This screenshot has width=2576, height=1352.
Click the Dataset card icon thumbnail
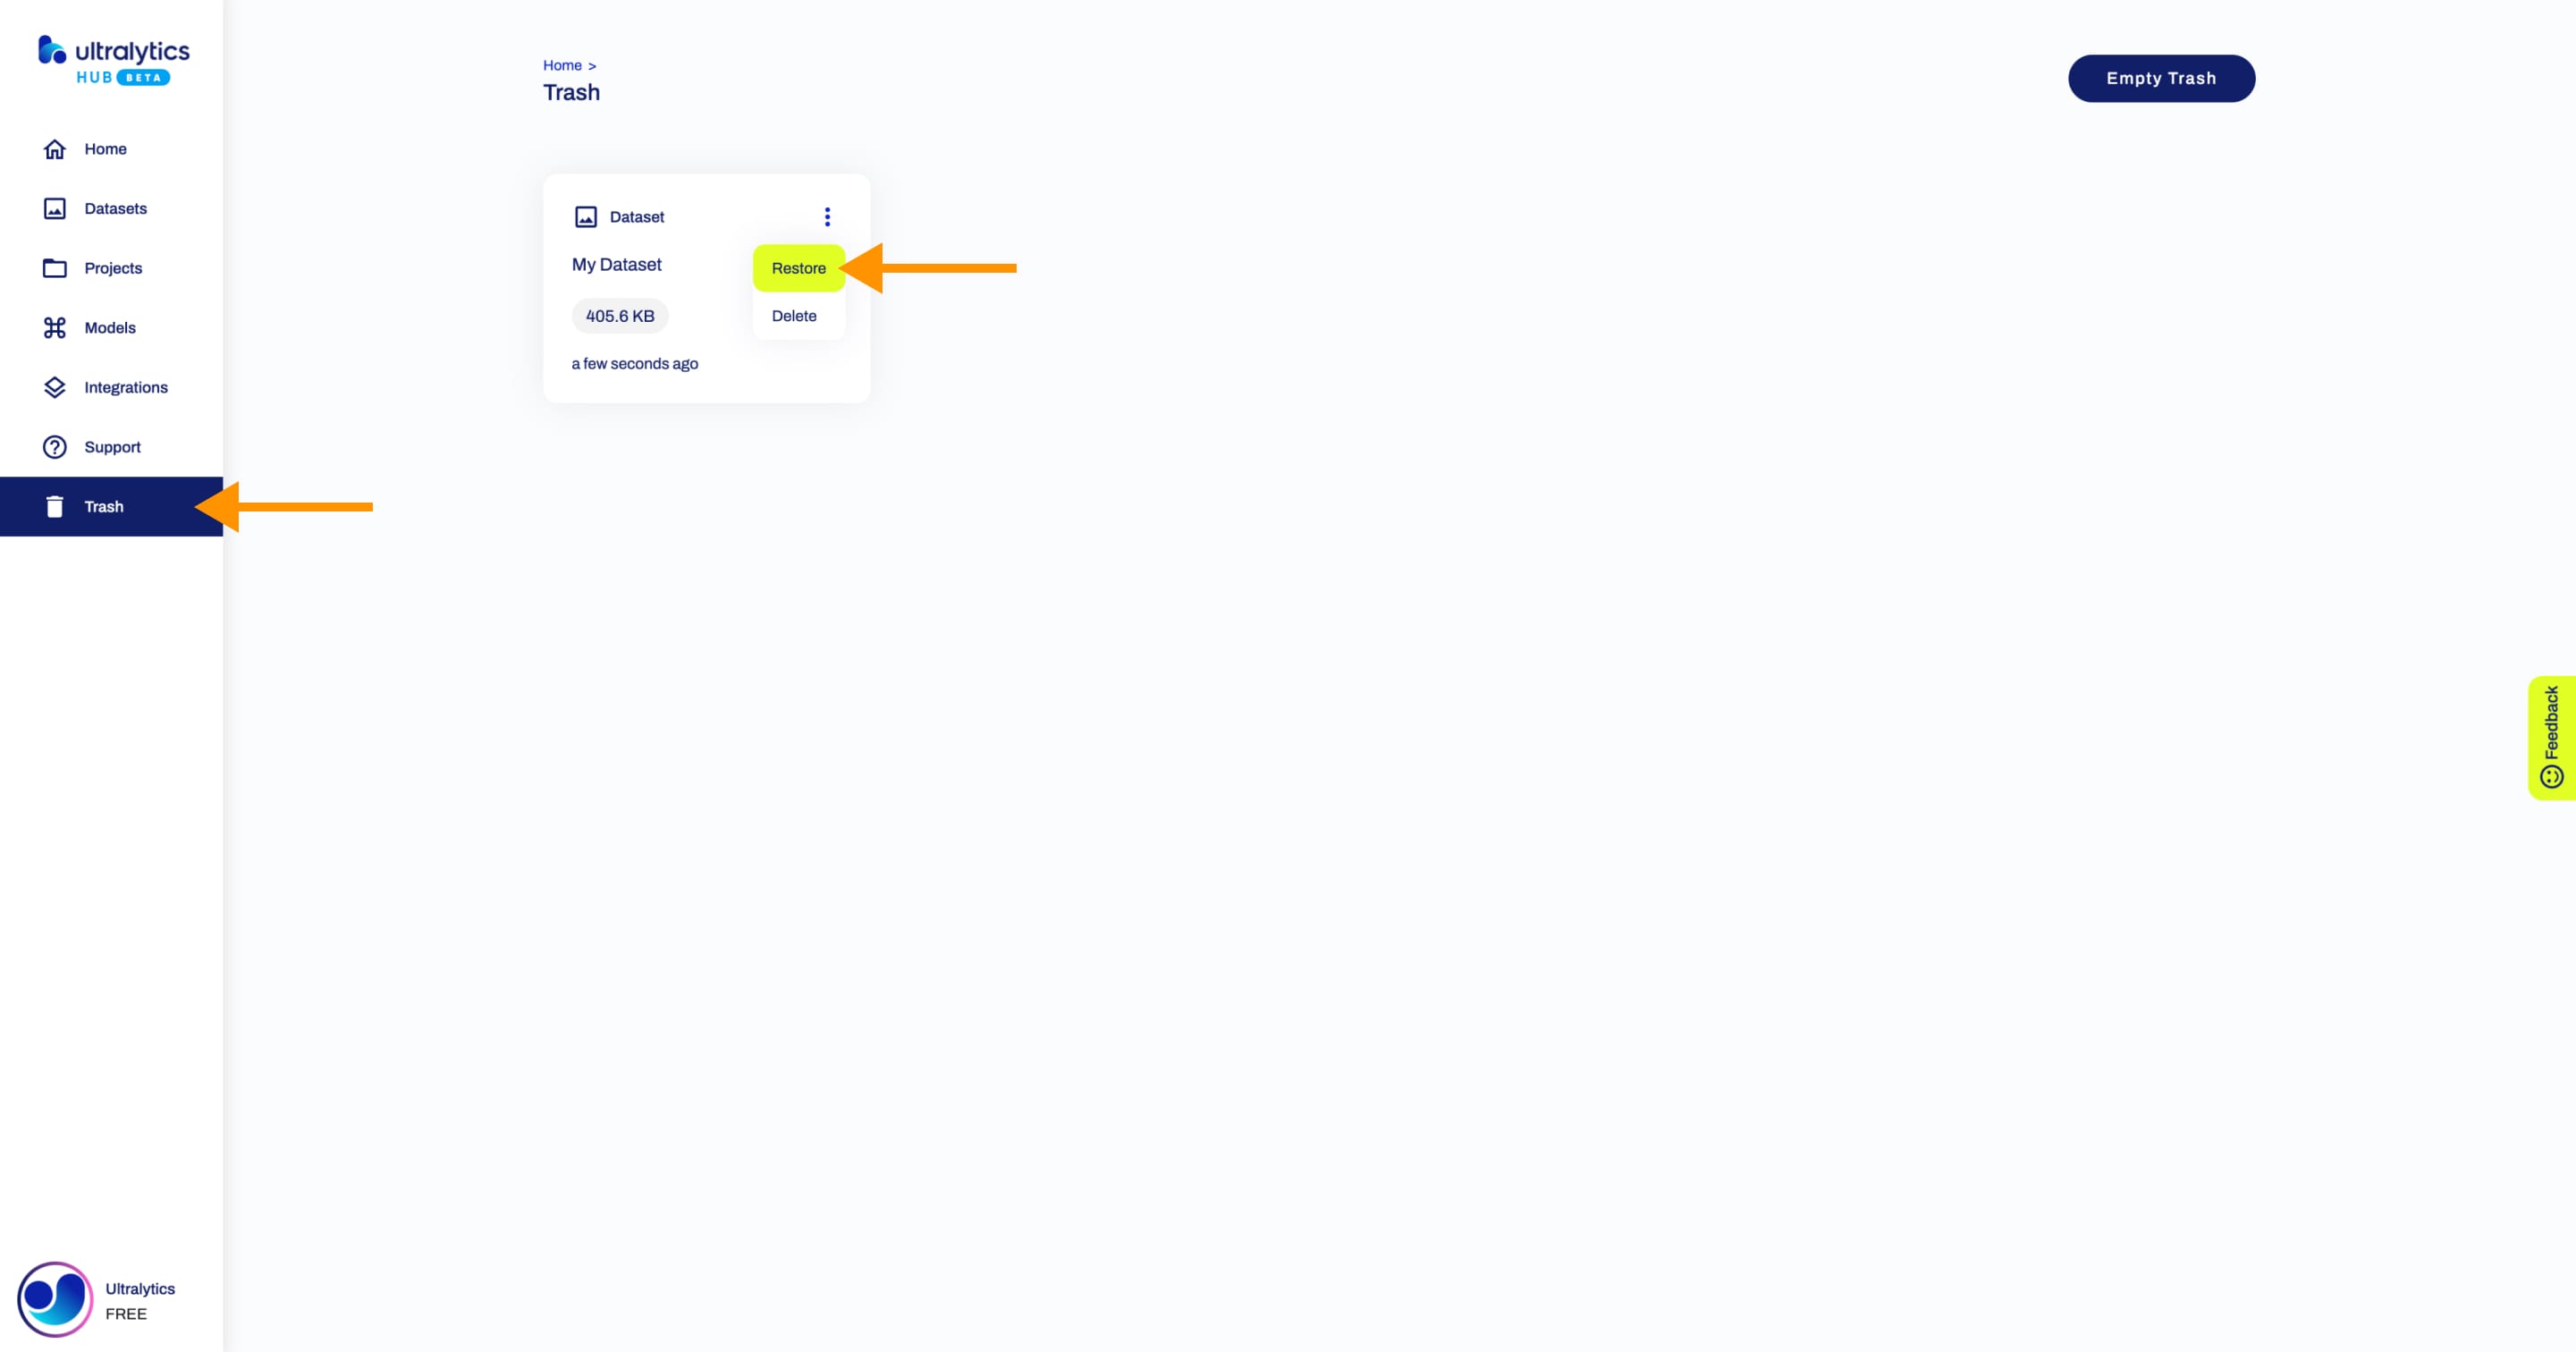click(586, 216)
